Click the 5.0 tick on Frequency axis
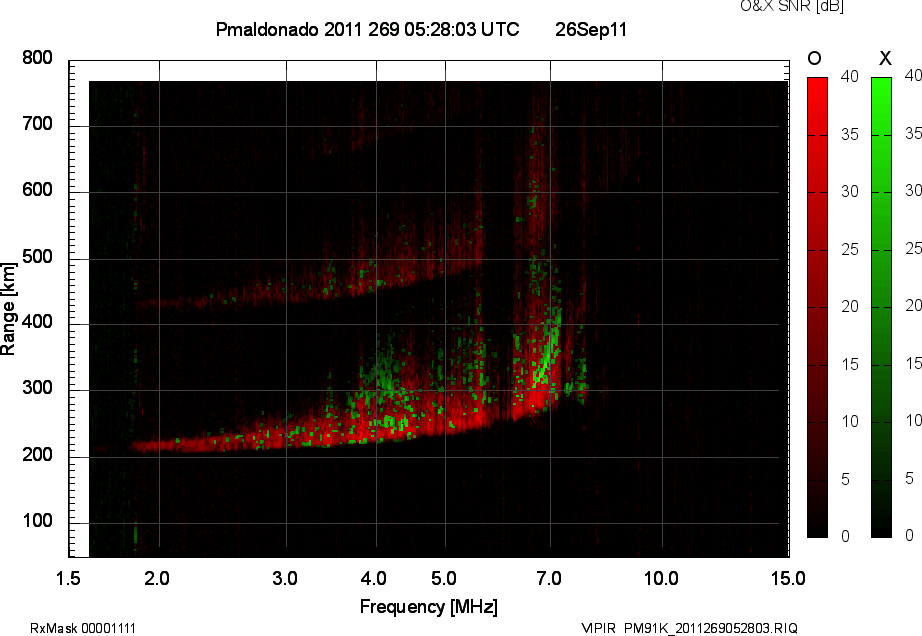Image resolution: width=922 pixels, height=636 pixels. tap(444, 579)
